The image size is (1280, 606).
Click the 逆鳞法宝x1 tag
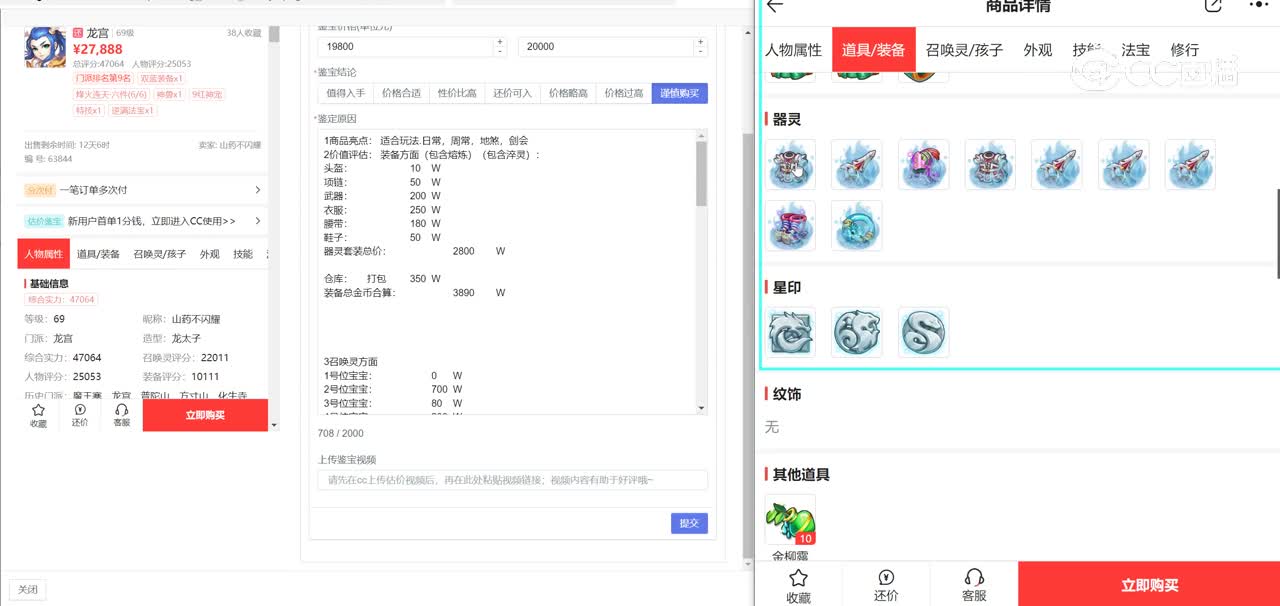coord(133,110)
